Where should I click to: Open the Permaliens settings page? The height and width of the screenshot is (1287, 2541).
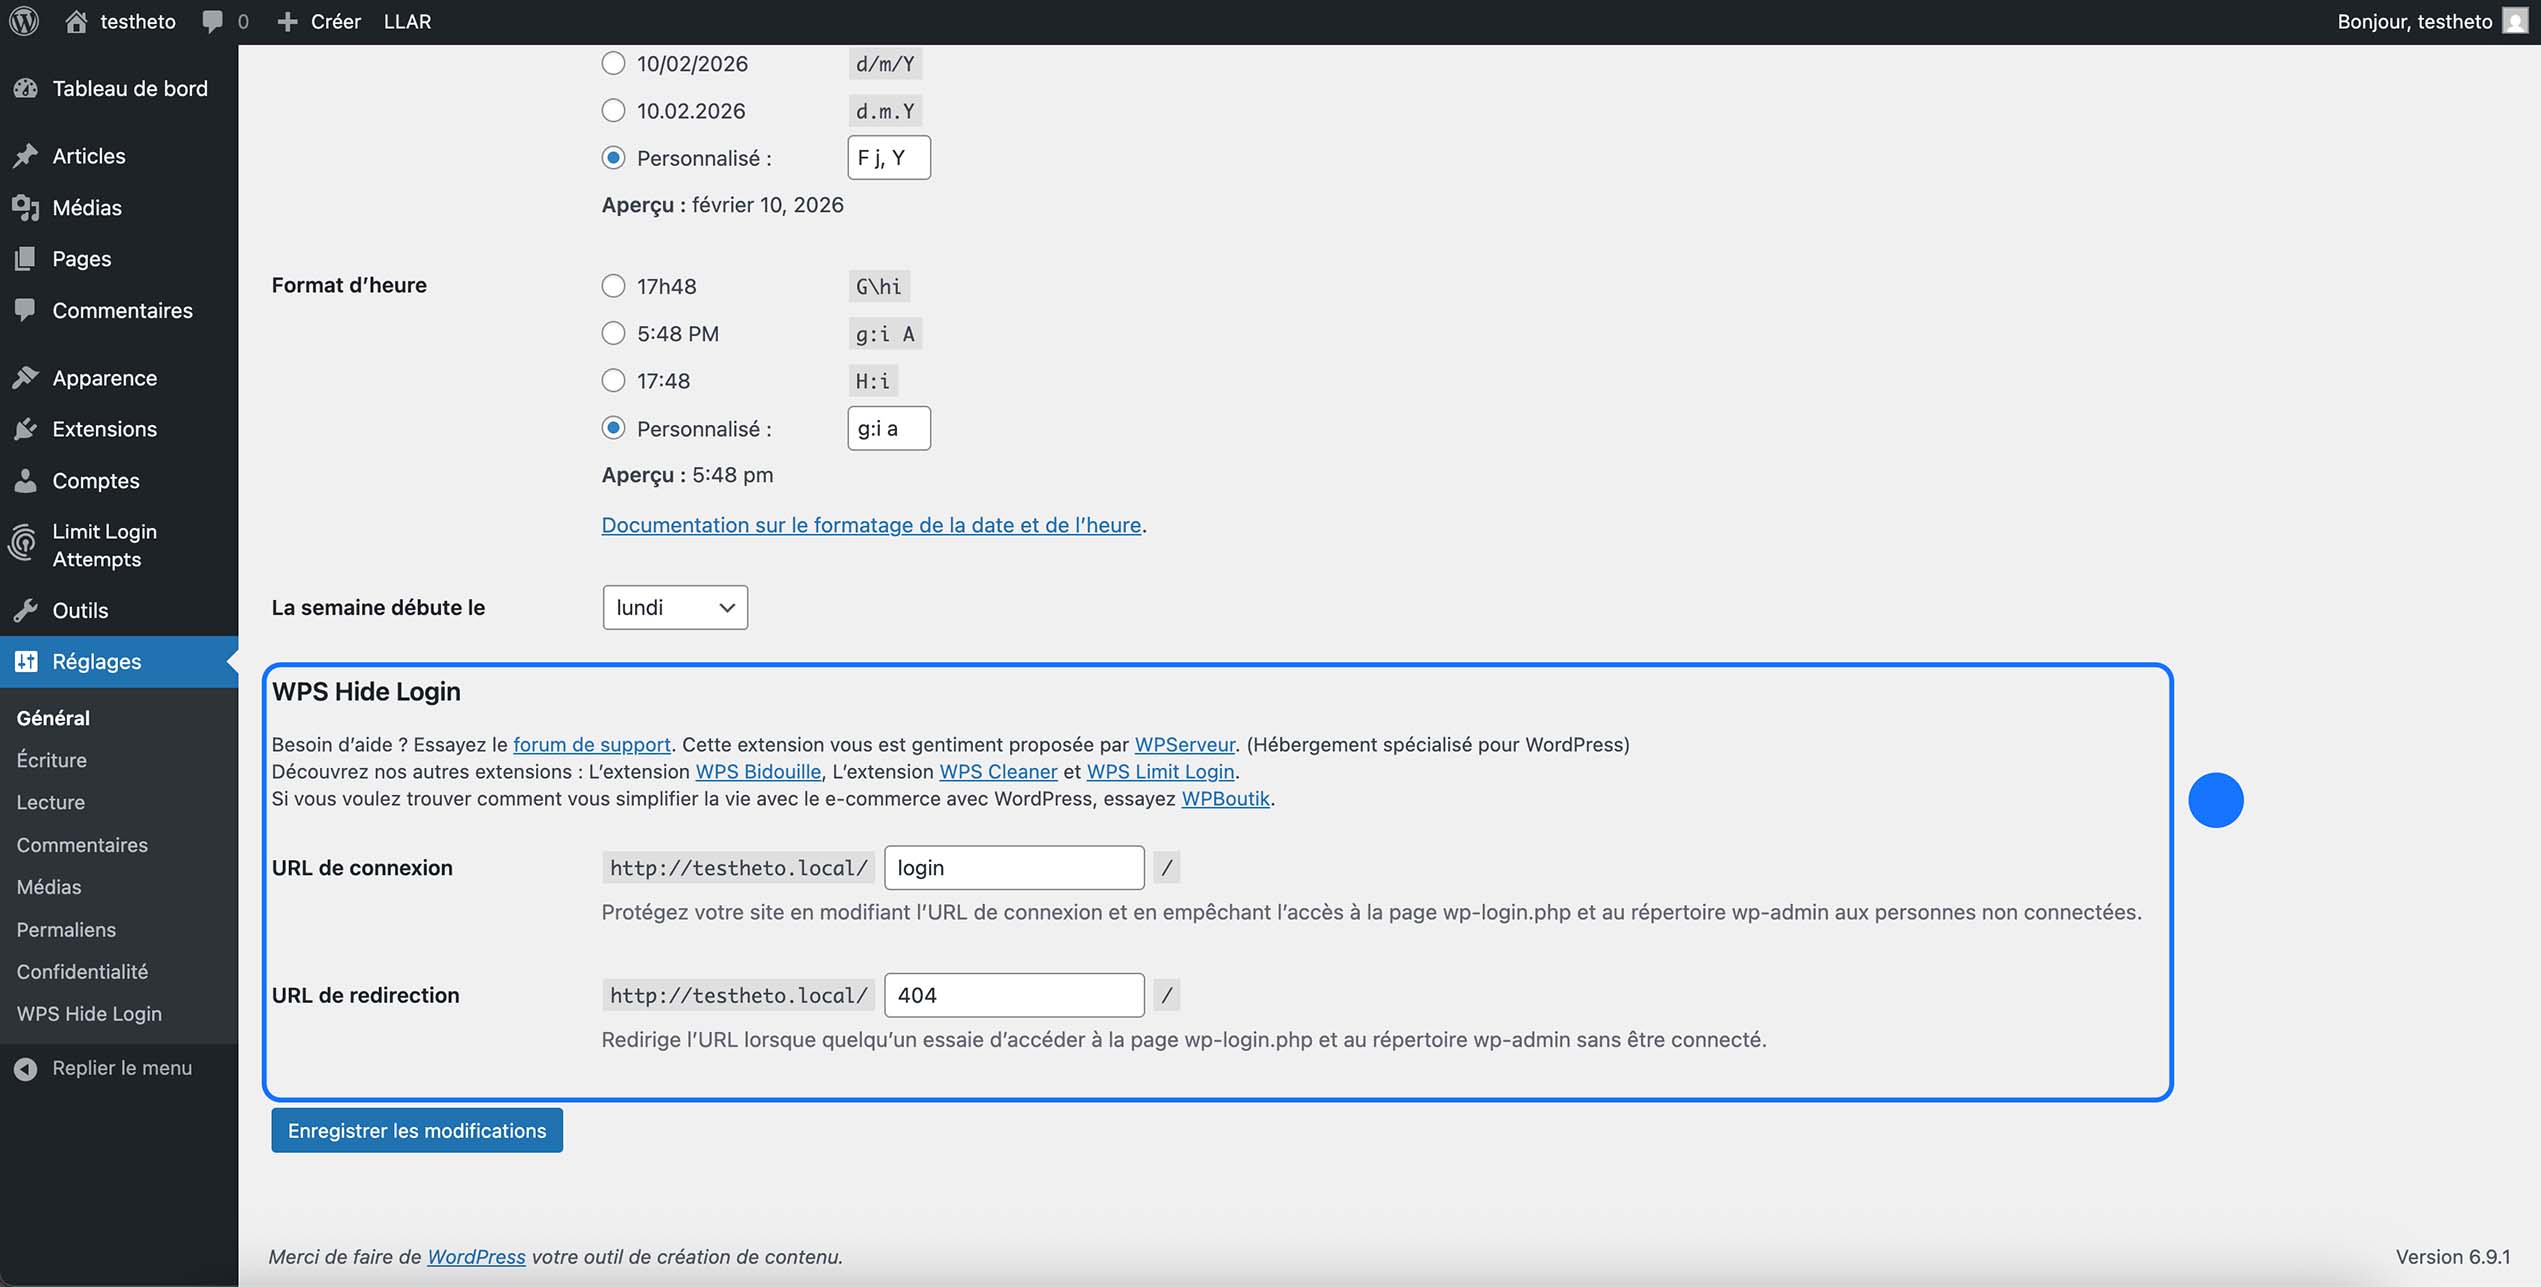pos(65,929)
